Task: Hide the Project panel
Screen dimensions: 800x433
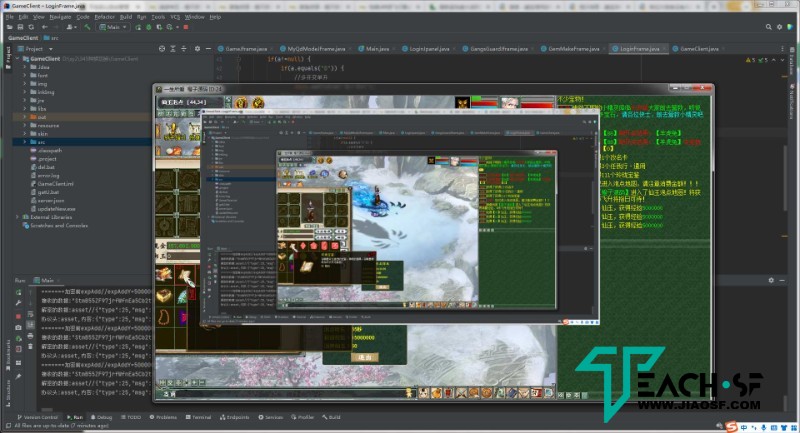Action: (x=208, y=49)
